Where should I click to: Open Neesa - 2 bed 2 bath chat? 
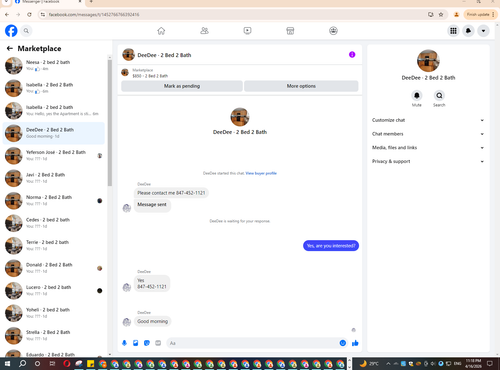click(x=54, y=65)
